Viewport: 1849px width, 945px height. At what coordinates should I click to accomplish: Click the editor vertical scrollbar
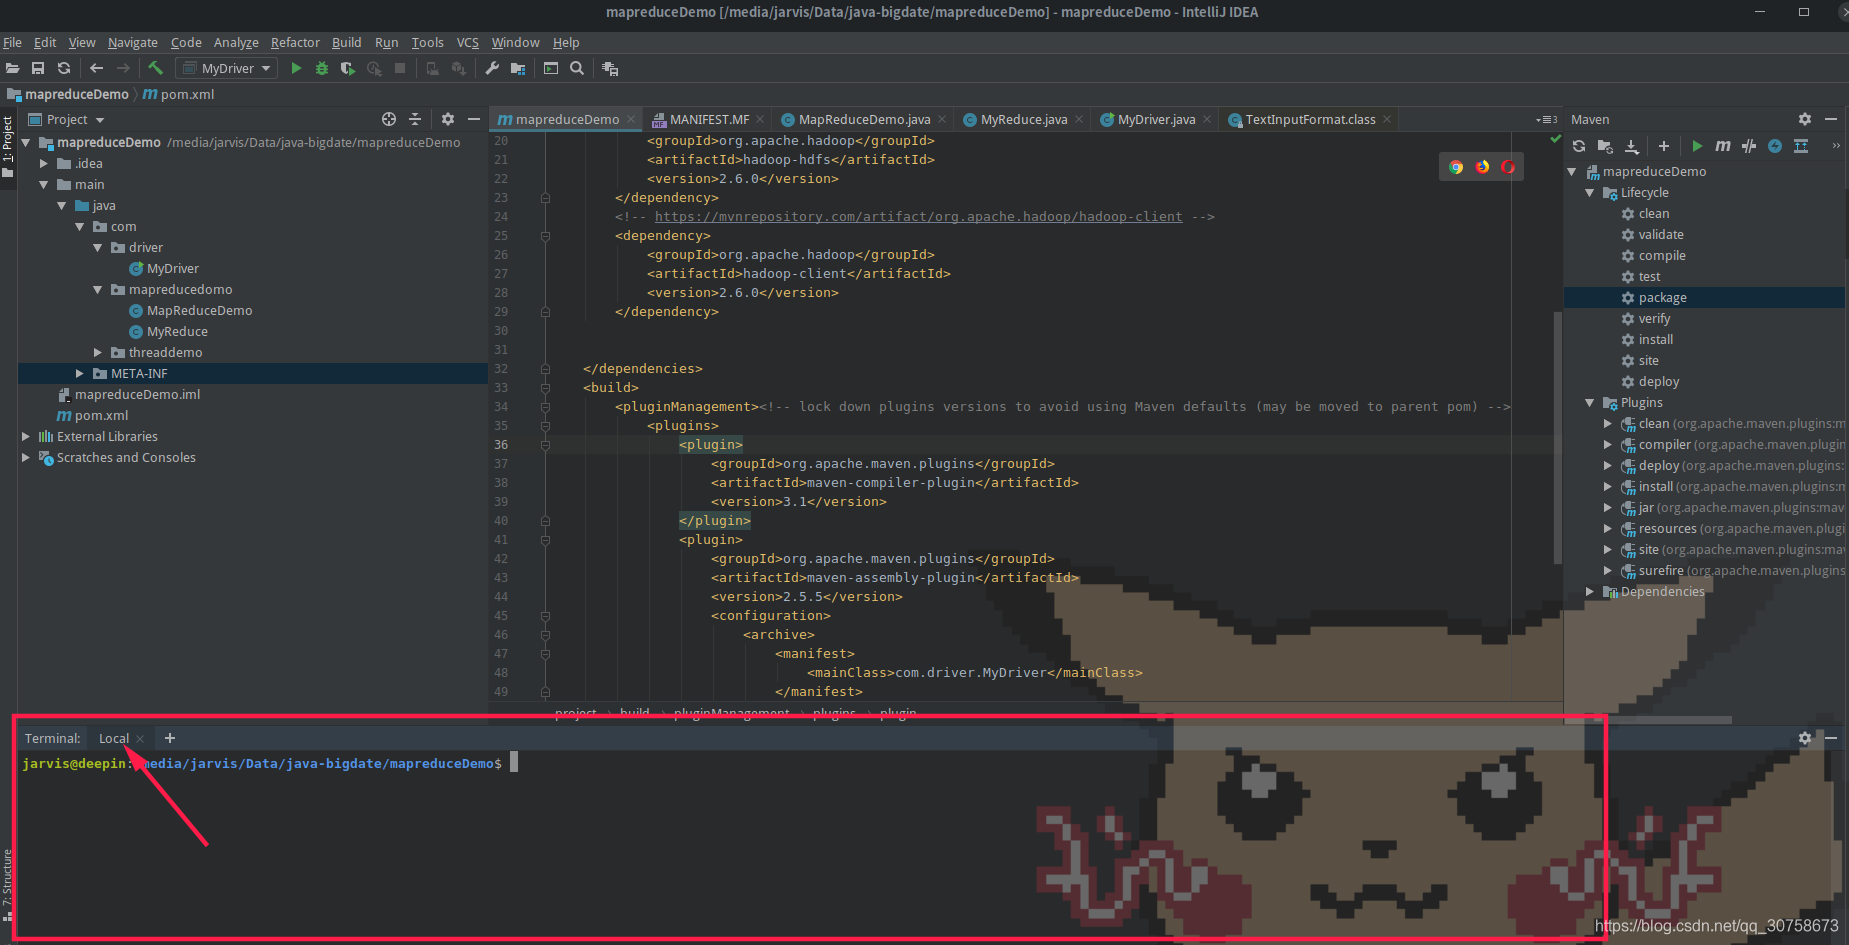[x=1557, y=436]
